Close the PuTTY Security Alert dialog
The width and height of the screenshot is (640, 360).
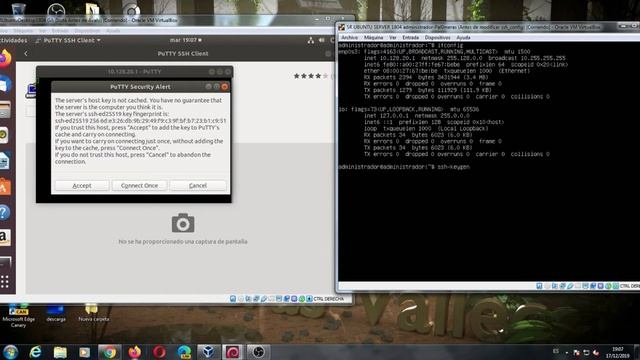tap(224, 87)
